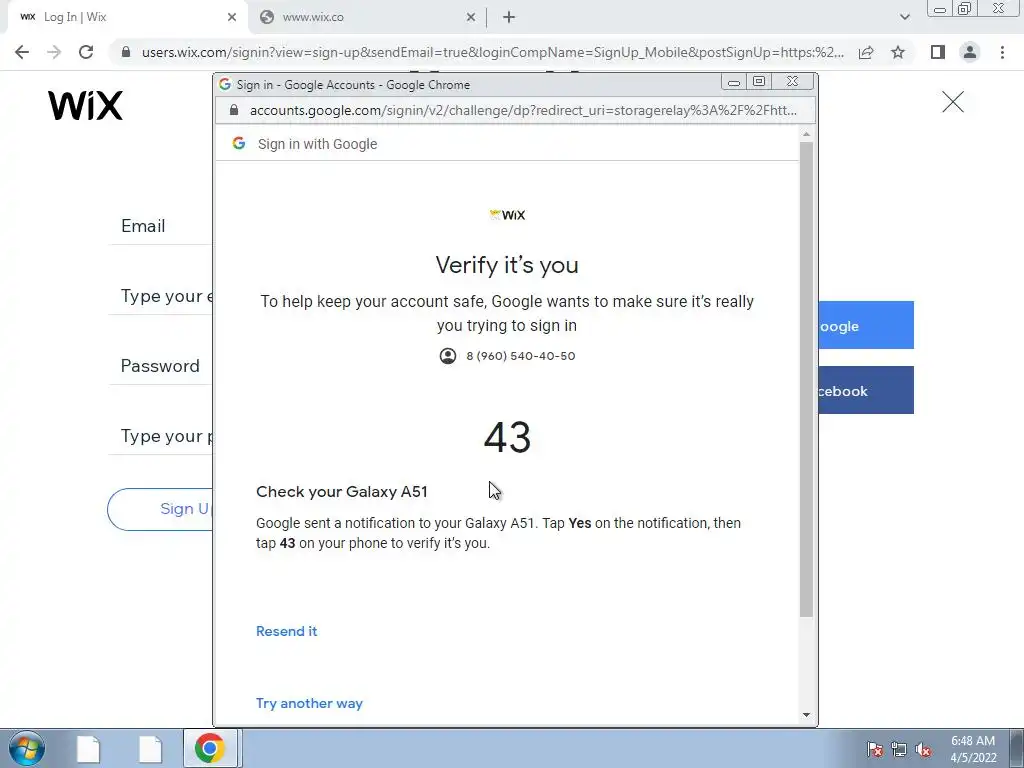Click the Sign in with Google header text
The image size is (1024, 768).
pyautogui.click(x=317, y=144)
